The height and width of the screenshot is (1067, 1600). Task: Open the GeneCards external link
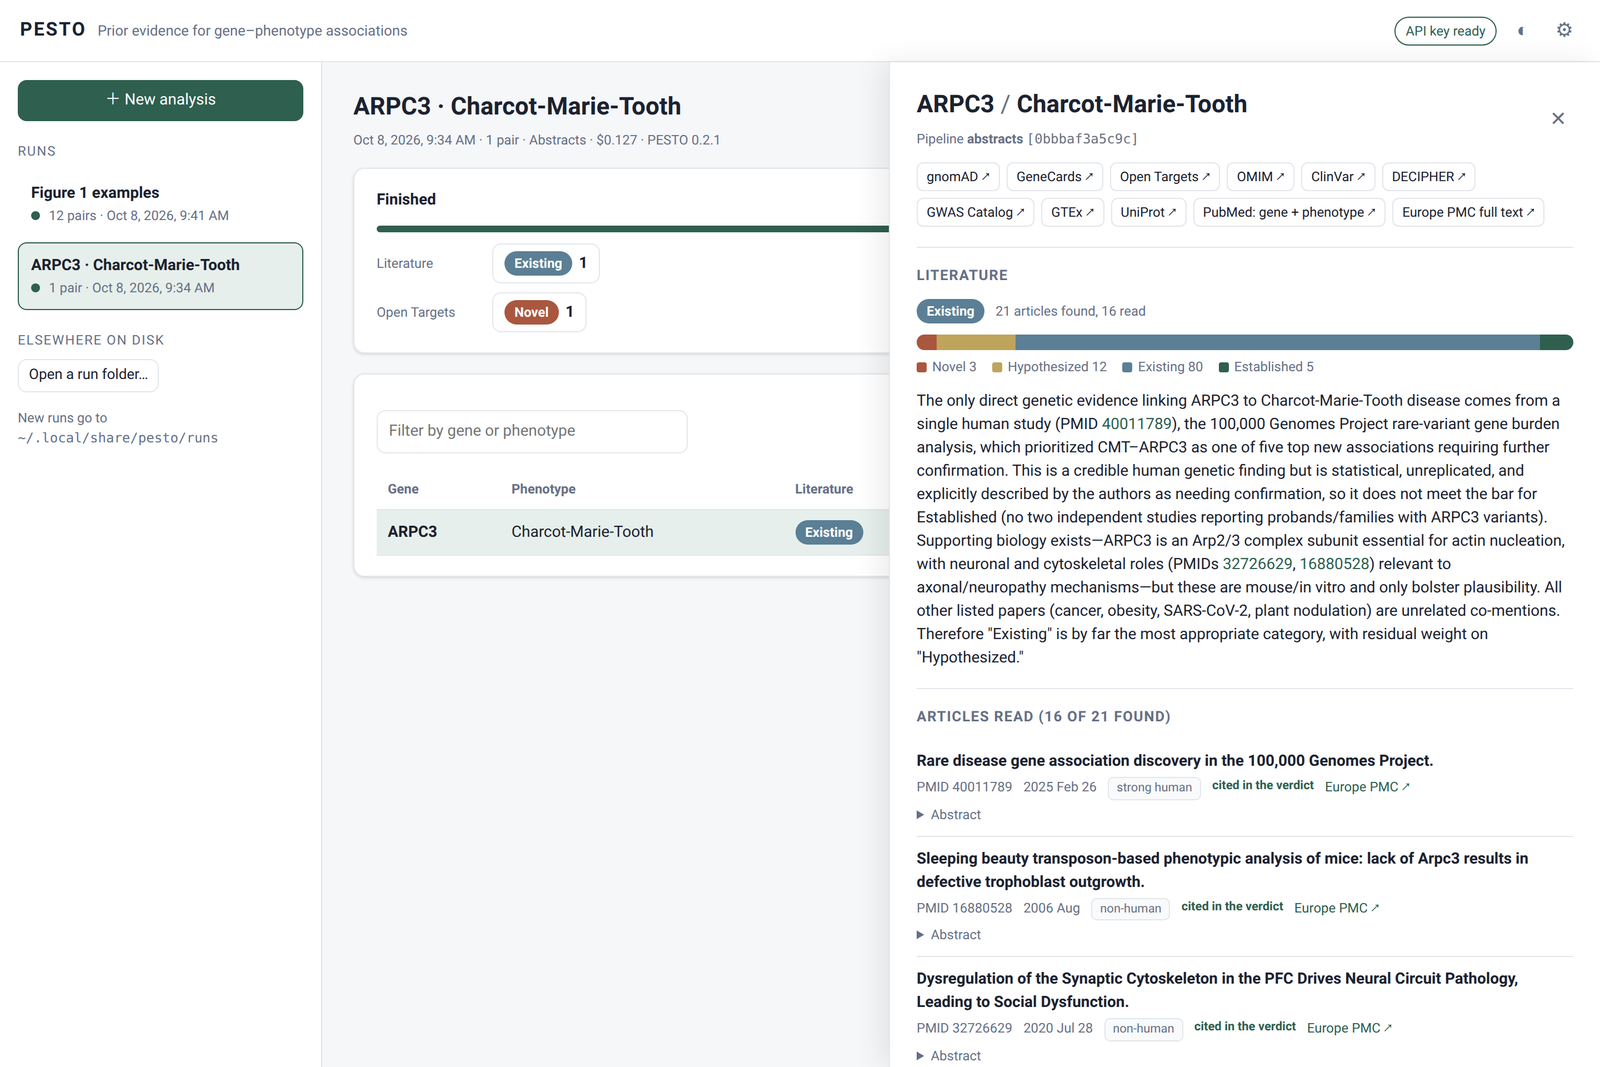(x=1055, y=177)
